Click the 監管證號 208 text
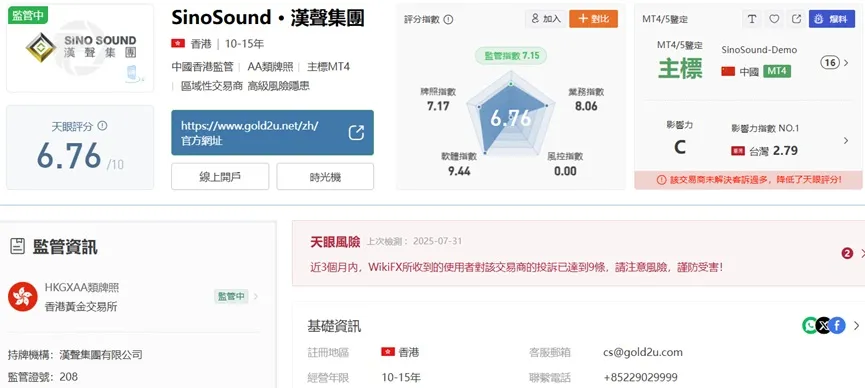 click(43, 377)
